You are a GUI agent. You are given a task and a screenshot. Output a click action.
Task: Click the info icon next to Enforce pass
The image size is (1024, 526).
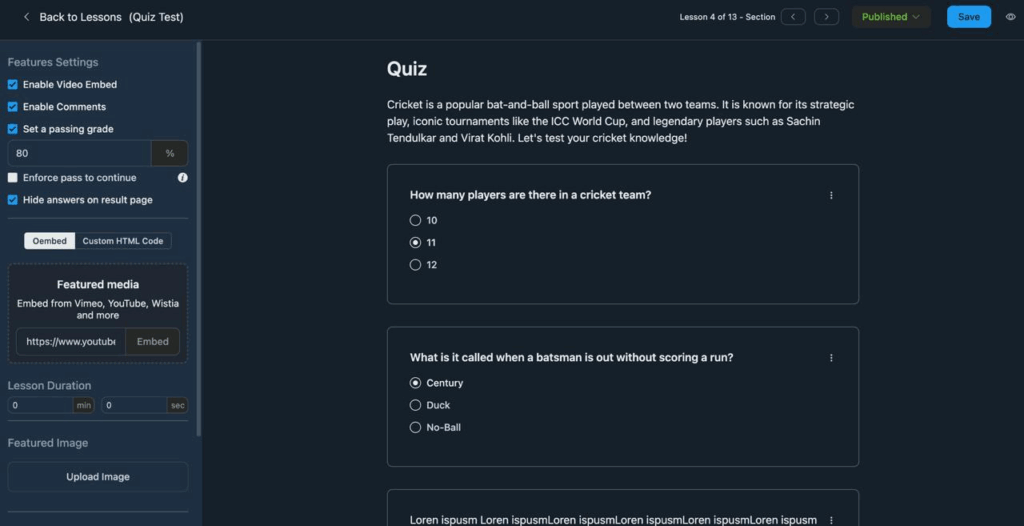[x=182, y=178]
